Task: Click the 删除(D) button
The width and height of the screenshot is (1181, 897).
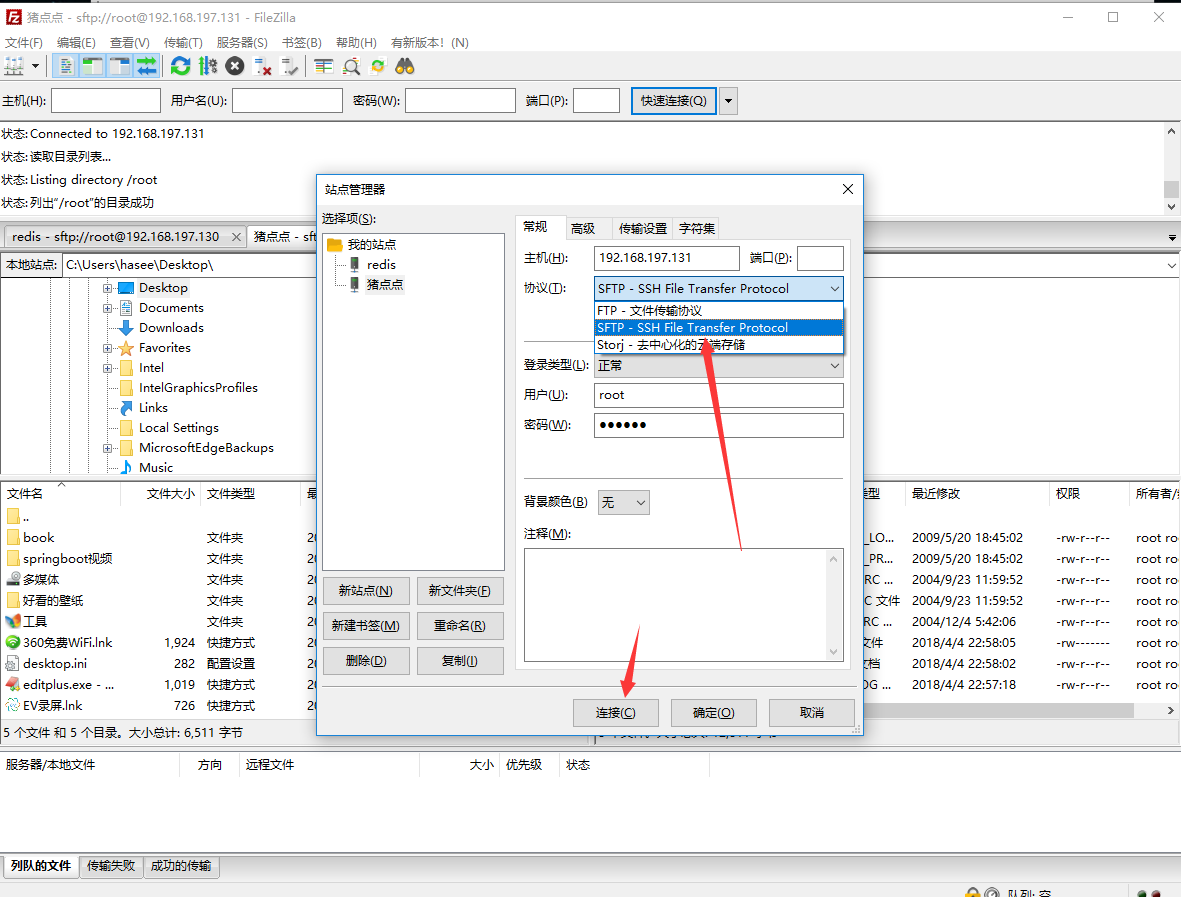Action: tap(366, 661)
